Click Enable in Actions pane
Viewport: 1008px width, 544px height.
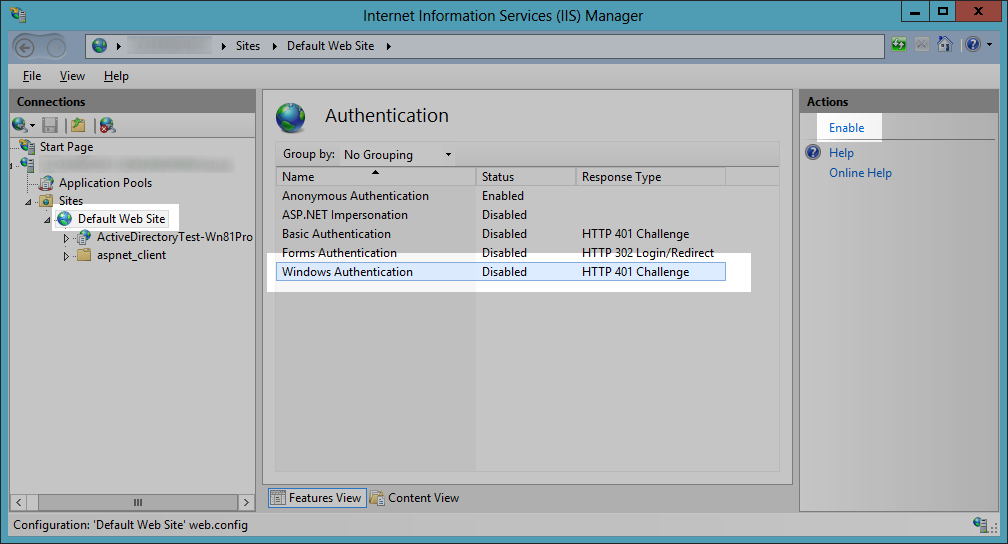846,127
